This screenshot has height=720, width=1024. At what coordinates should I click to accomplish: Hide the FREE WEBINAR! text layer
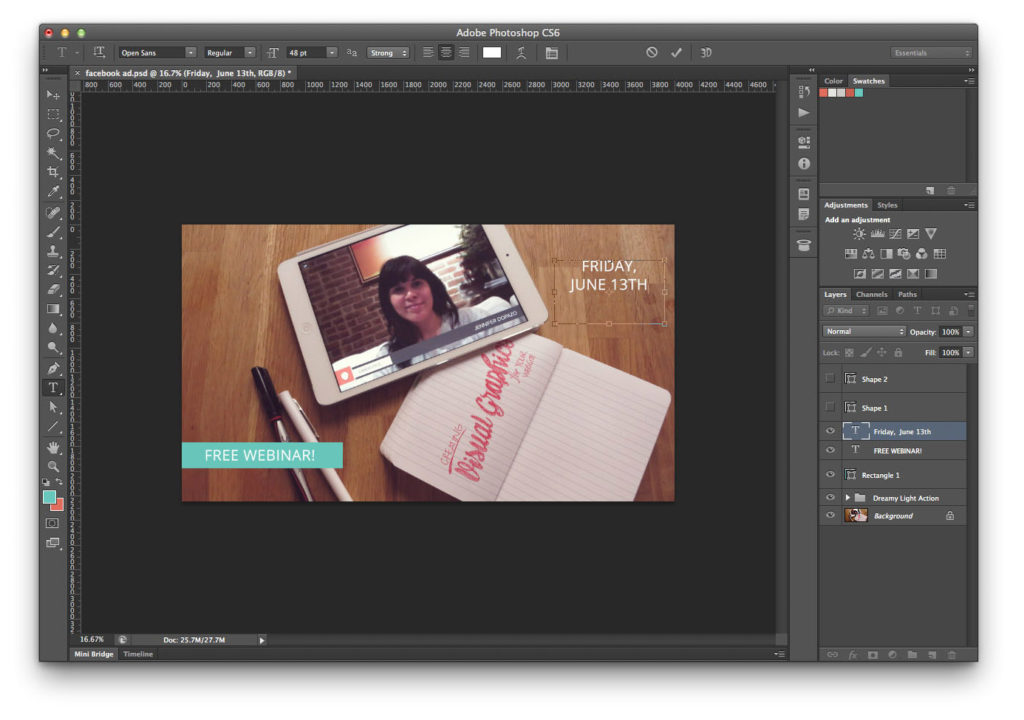pos(830,451)
